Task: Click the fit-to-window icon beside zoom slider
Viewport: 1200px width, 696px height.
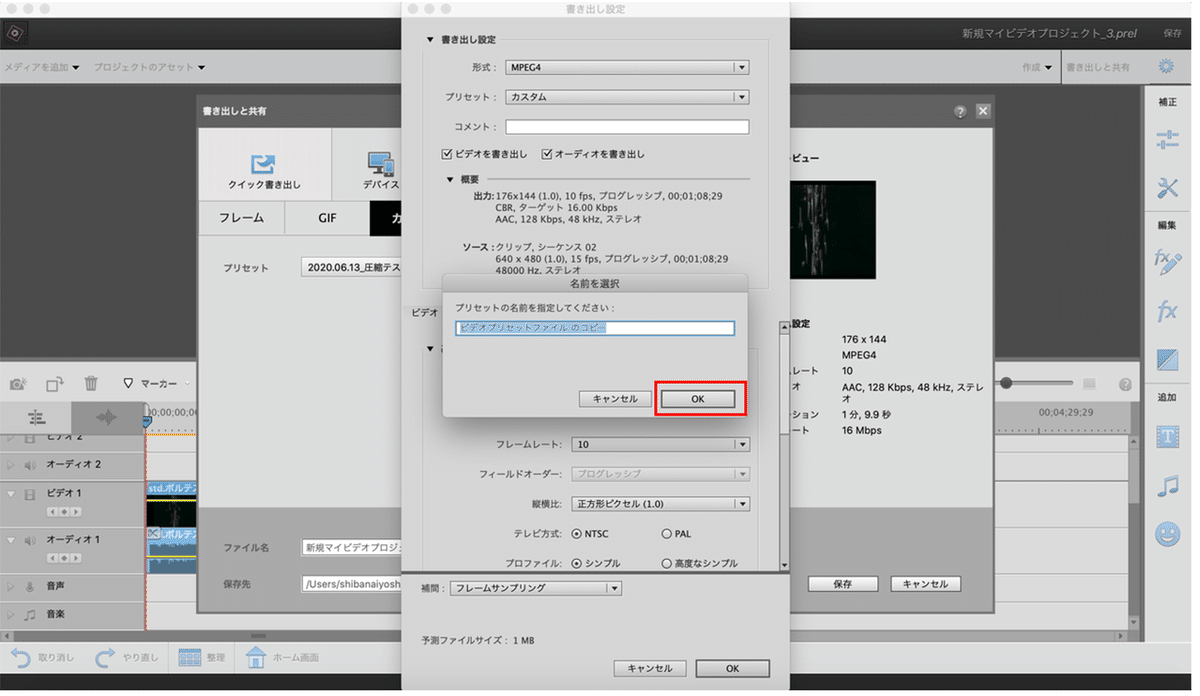Action: 1090,384
